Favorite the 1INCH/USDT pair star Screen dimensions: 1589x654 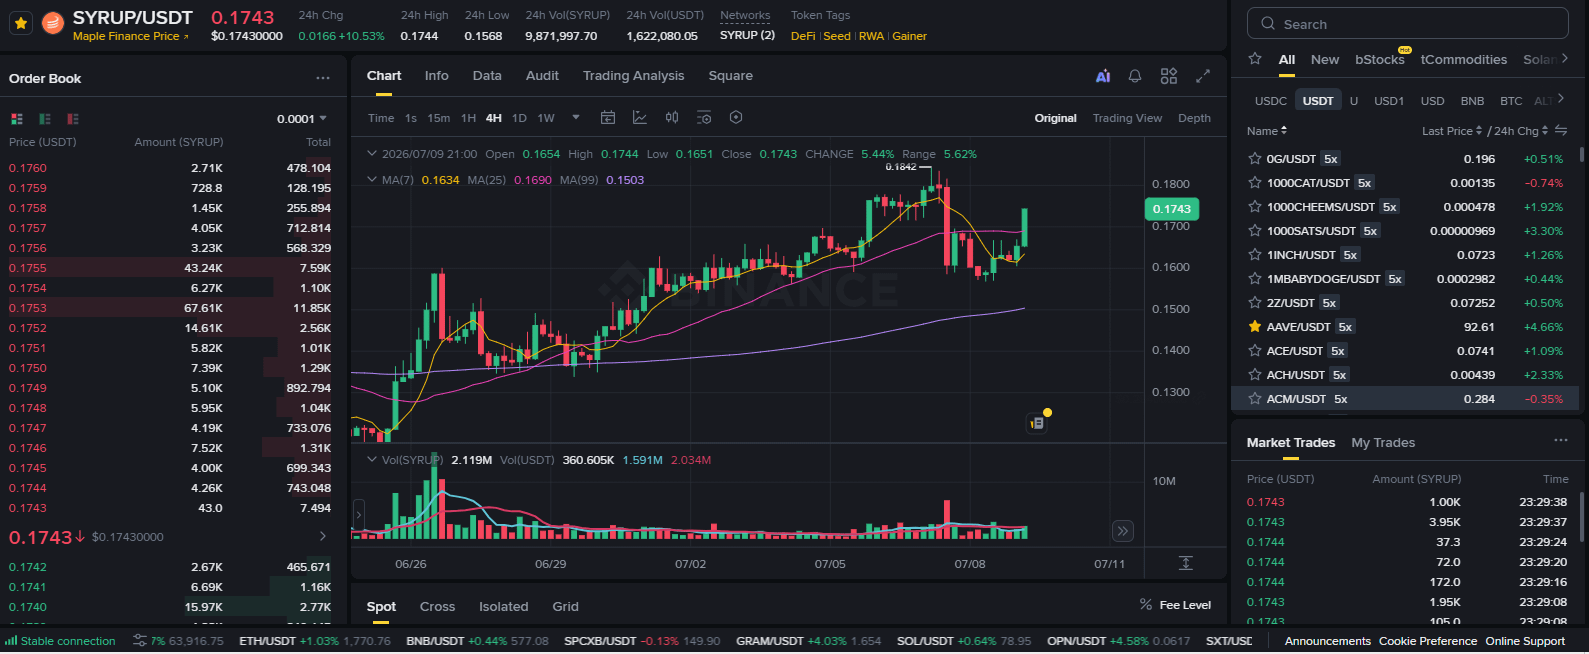click(x=1254, y=255)
